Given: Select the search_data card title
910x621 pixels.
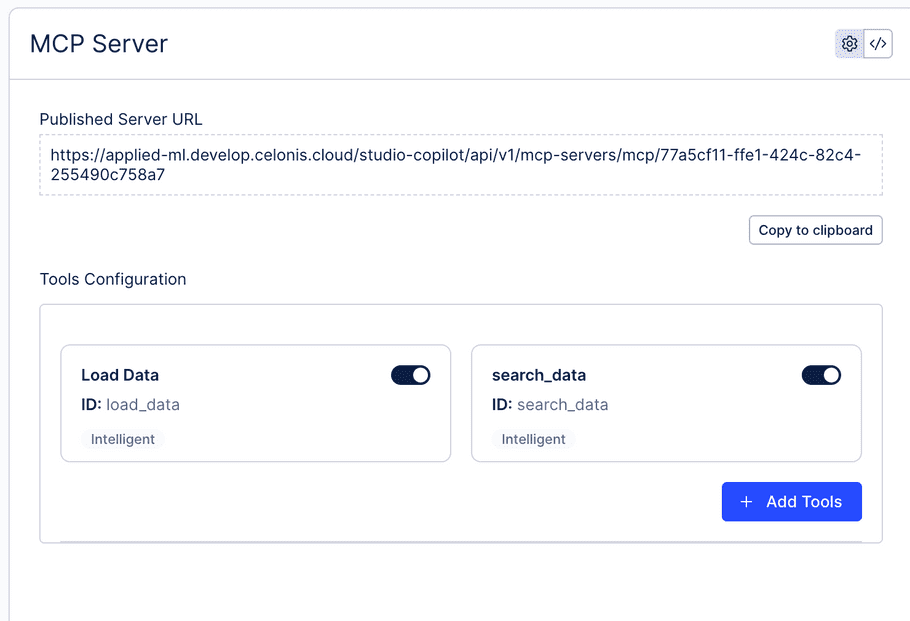Looking at the screenshot, I should point(539,376).
